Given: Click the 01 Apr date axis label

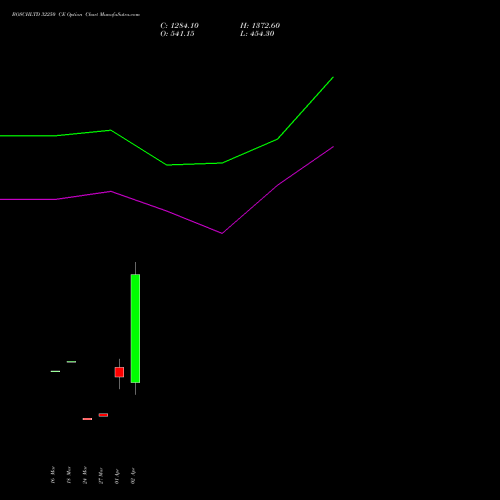Looking at the screenshot, I should click(x=117, y=477).
